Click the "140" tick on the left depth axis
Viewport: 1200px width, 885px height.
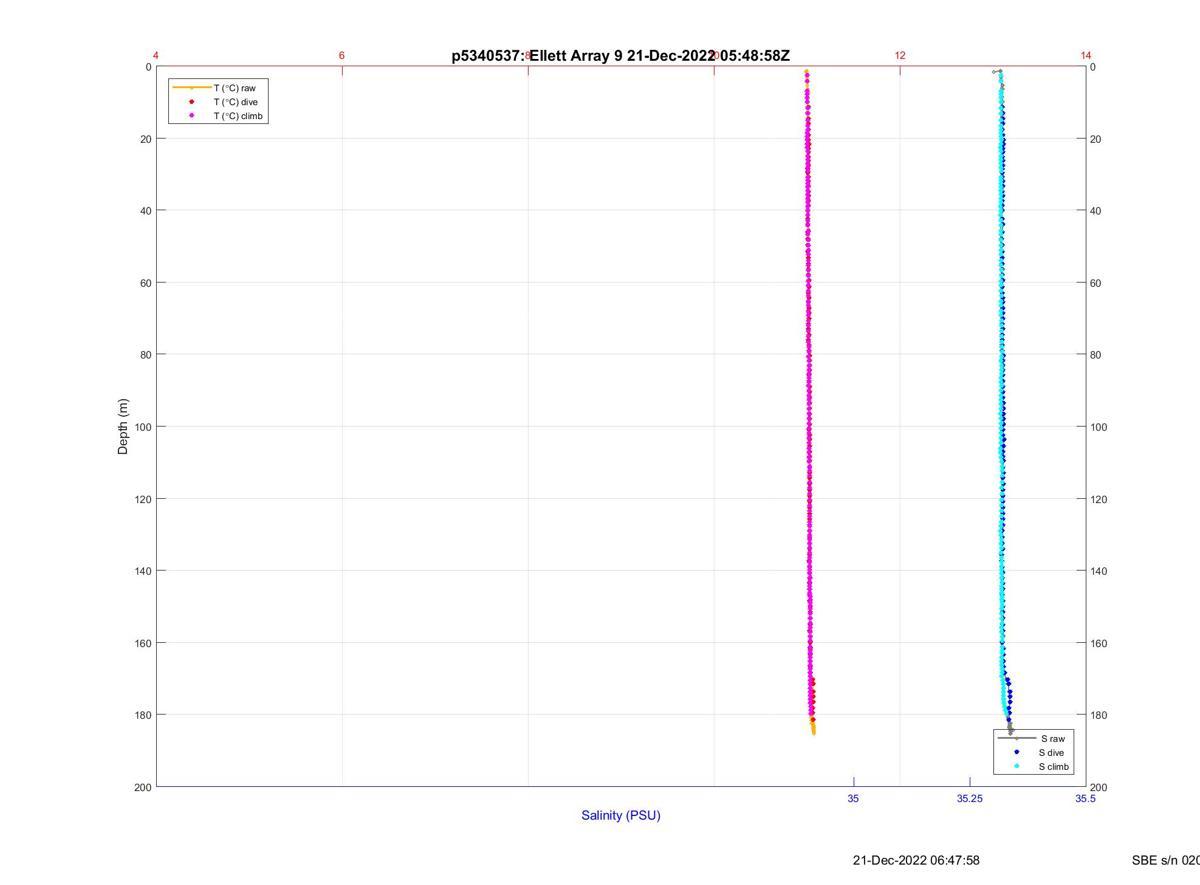pos(142,571)
